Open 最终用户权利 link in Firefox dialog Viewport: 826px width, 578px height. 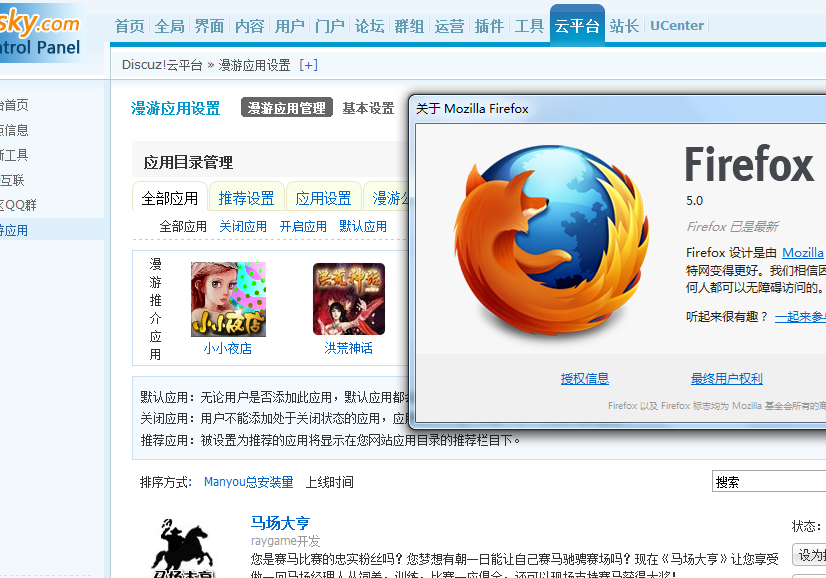[x=727, y=378]
